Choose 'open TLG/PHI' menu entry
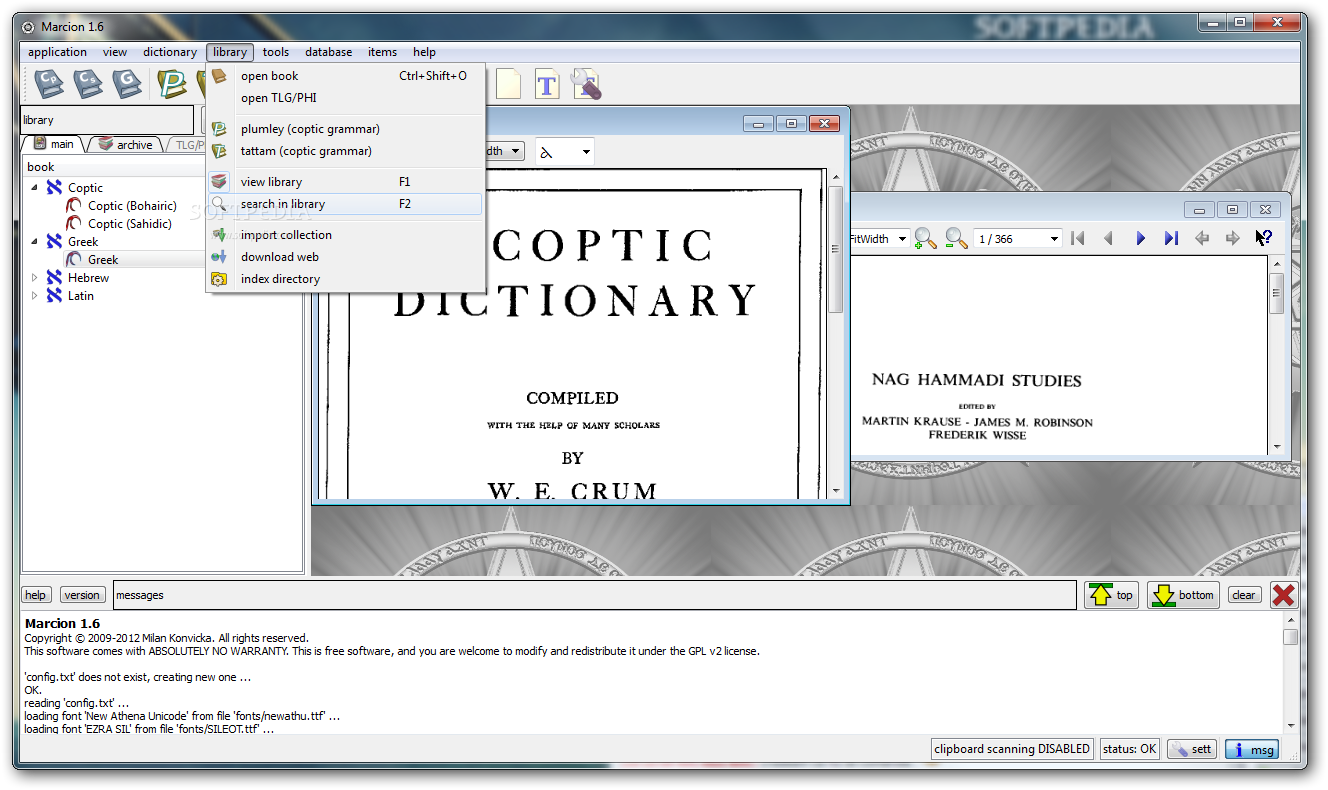 [345, 98]
